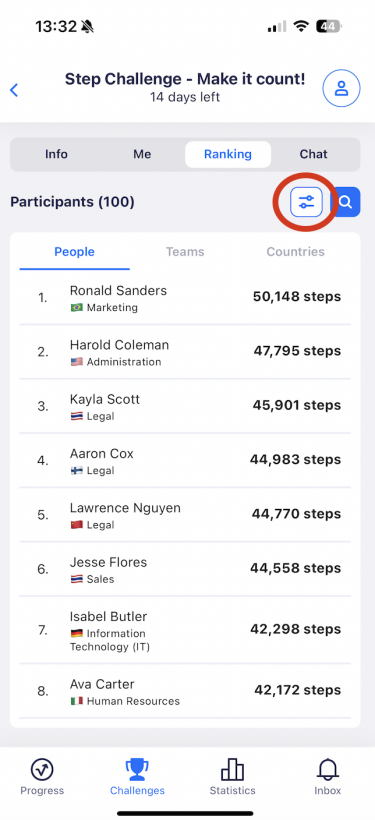
Task: Open Ronald Sanders' participant entry
Action: tap(185, 298)
